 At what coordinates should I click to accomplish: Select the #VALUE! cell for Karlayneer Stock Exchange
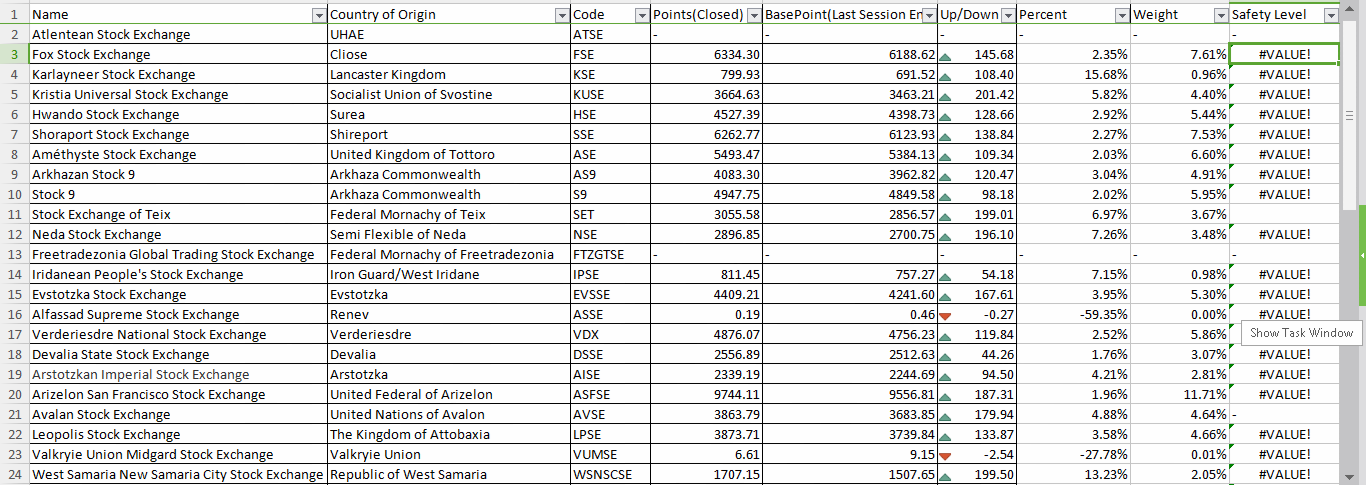(x=1284, y=75)
